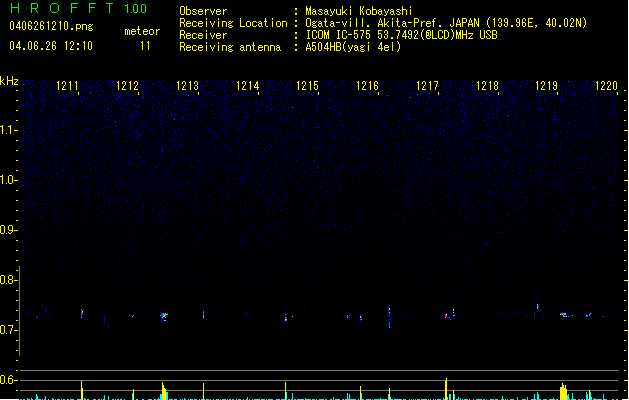Click the Receiver field label
This screenshot has width=629, height=400.
[203, 35]
